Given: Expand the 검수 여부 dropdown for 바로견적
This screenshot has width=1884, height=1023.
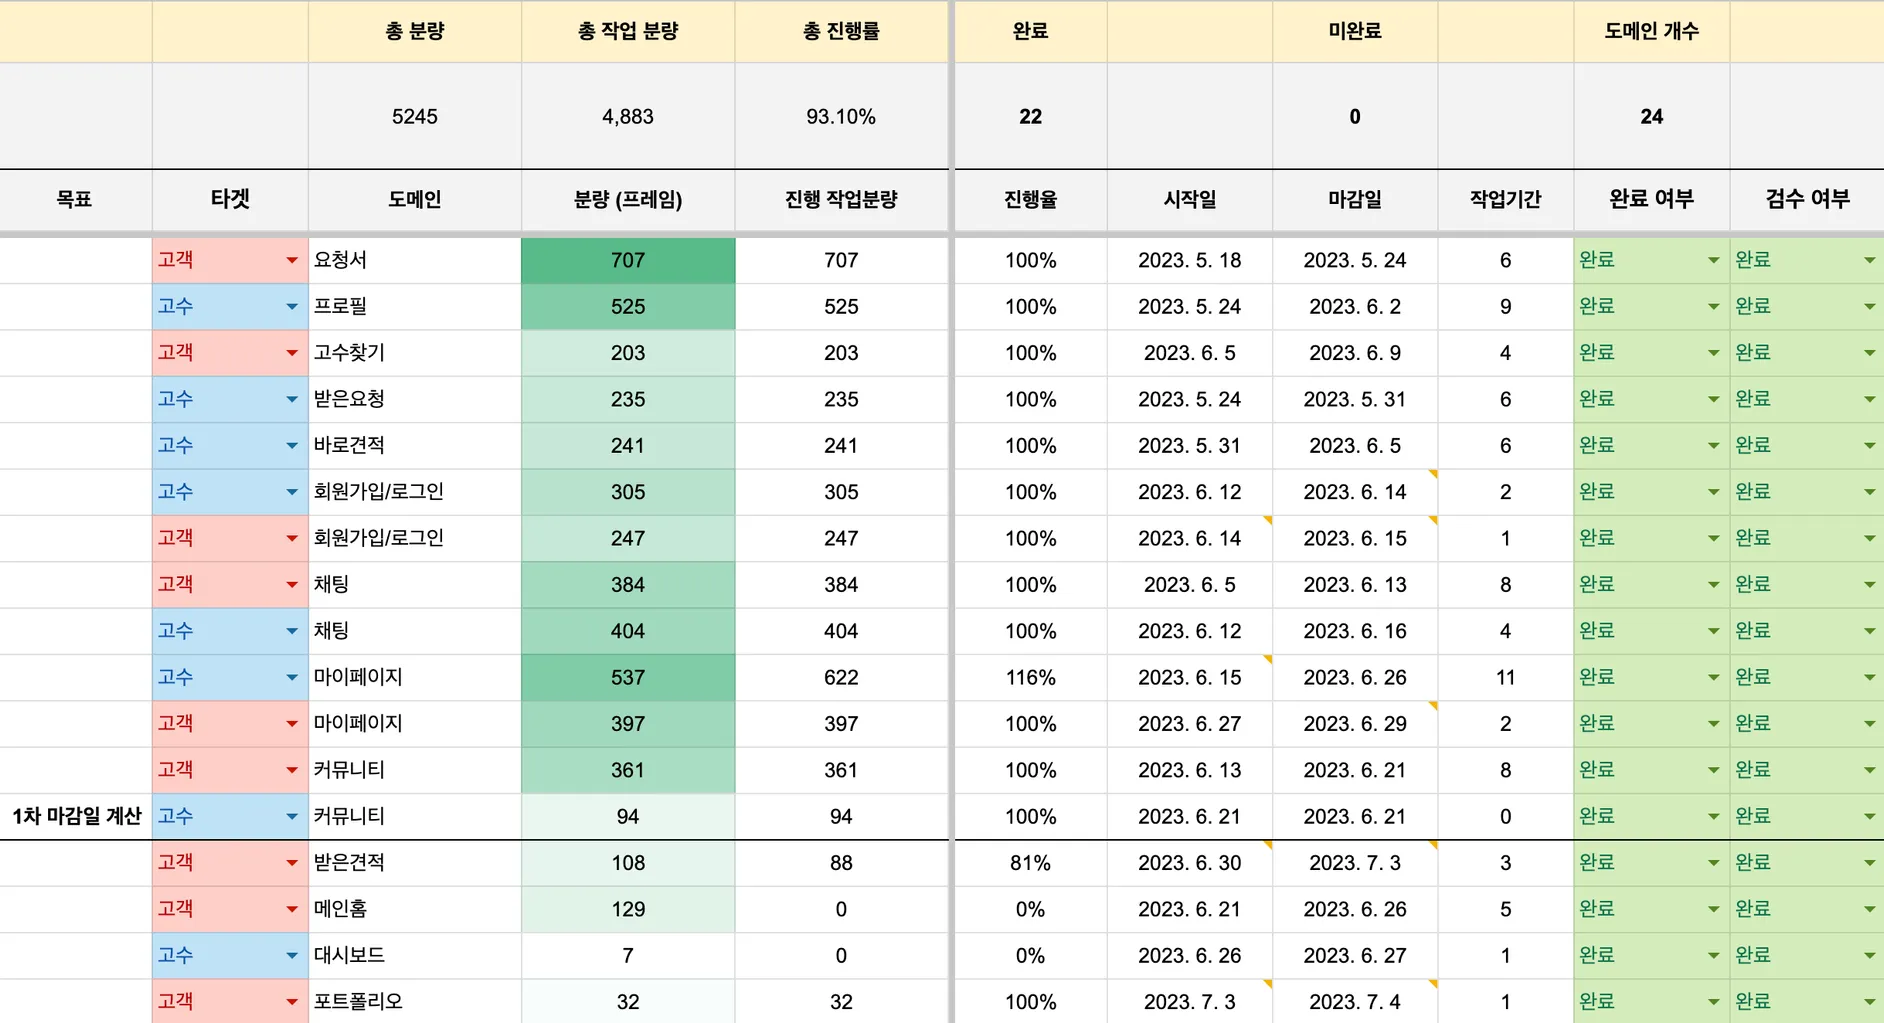Looking at the screenshot, I should coord(1869,446).
